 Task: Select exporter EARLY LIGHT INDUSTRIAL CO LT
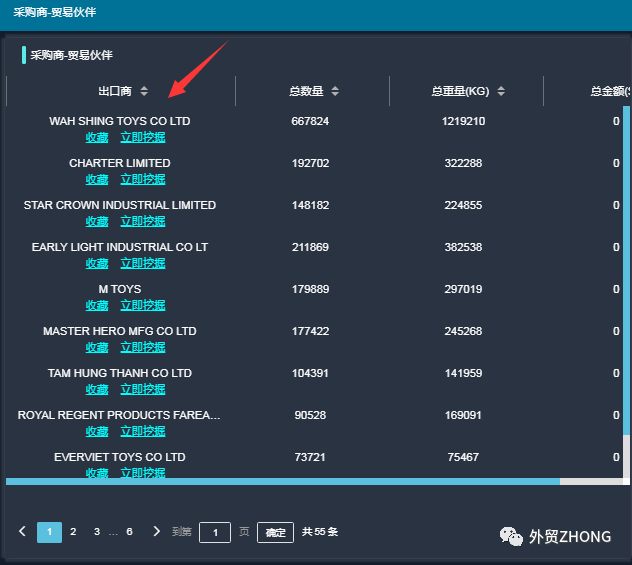coord(120,247)
